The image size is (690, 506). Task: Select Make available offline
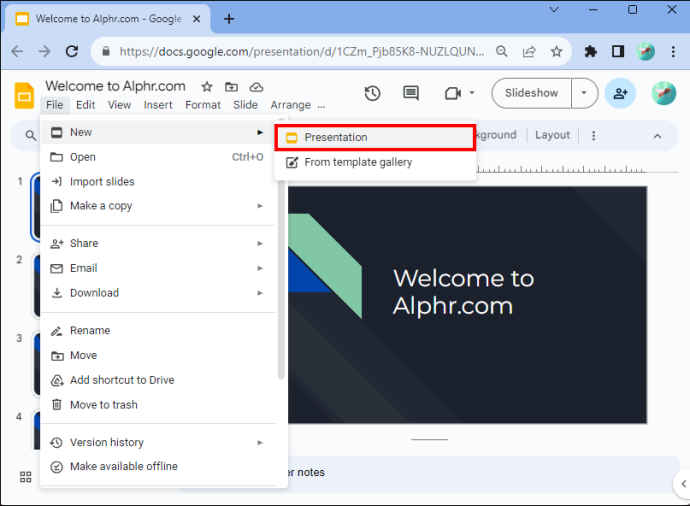click(158, 466)
